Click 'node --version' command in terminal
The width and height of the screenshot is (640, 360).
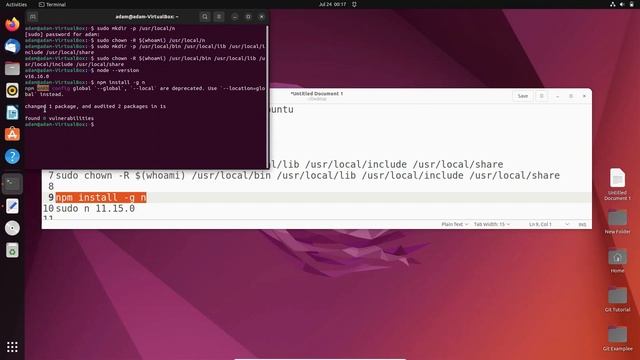[x=118, y=70]
